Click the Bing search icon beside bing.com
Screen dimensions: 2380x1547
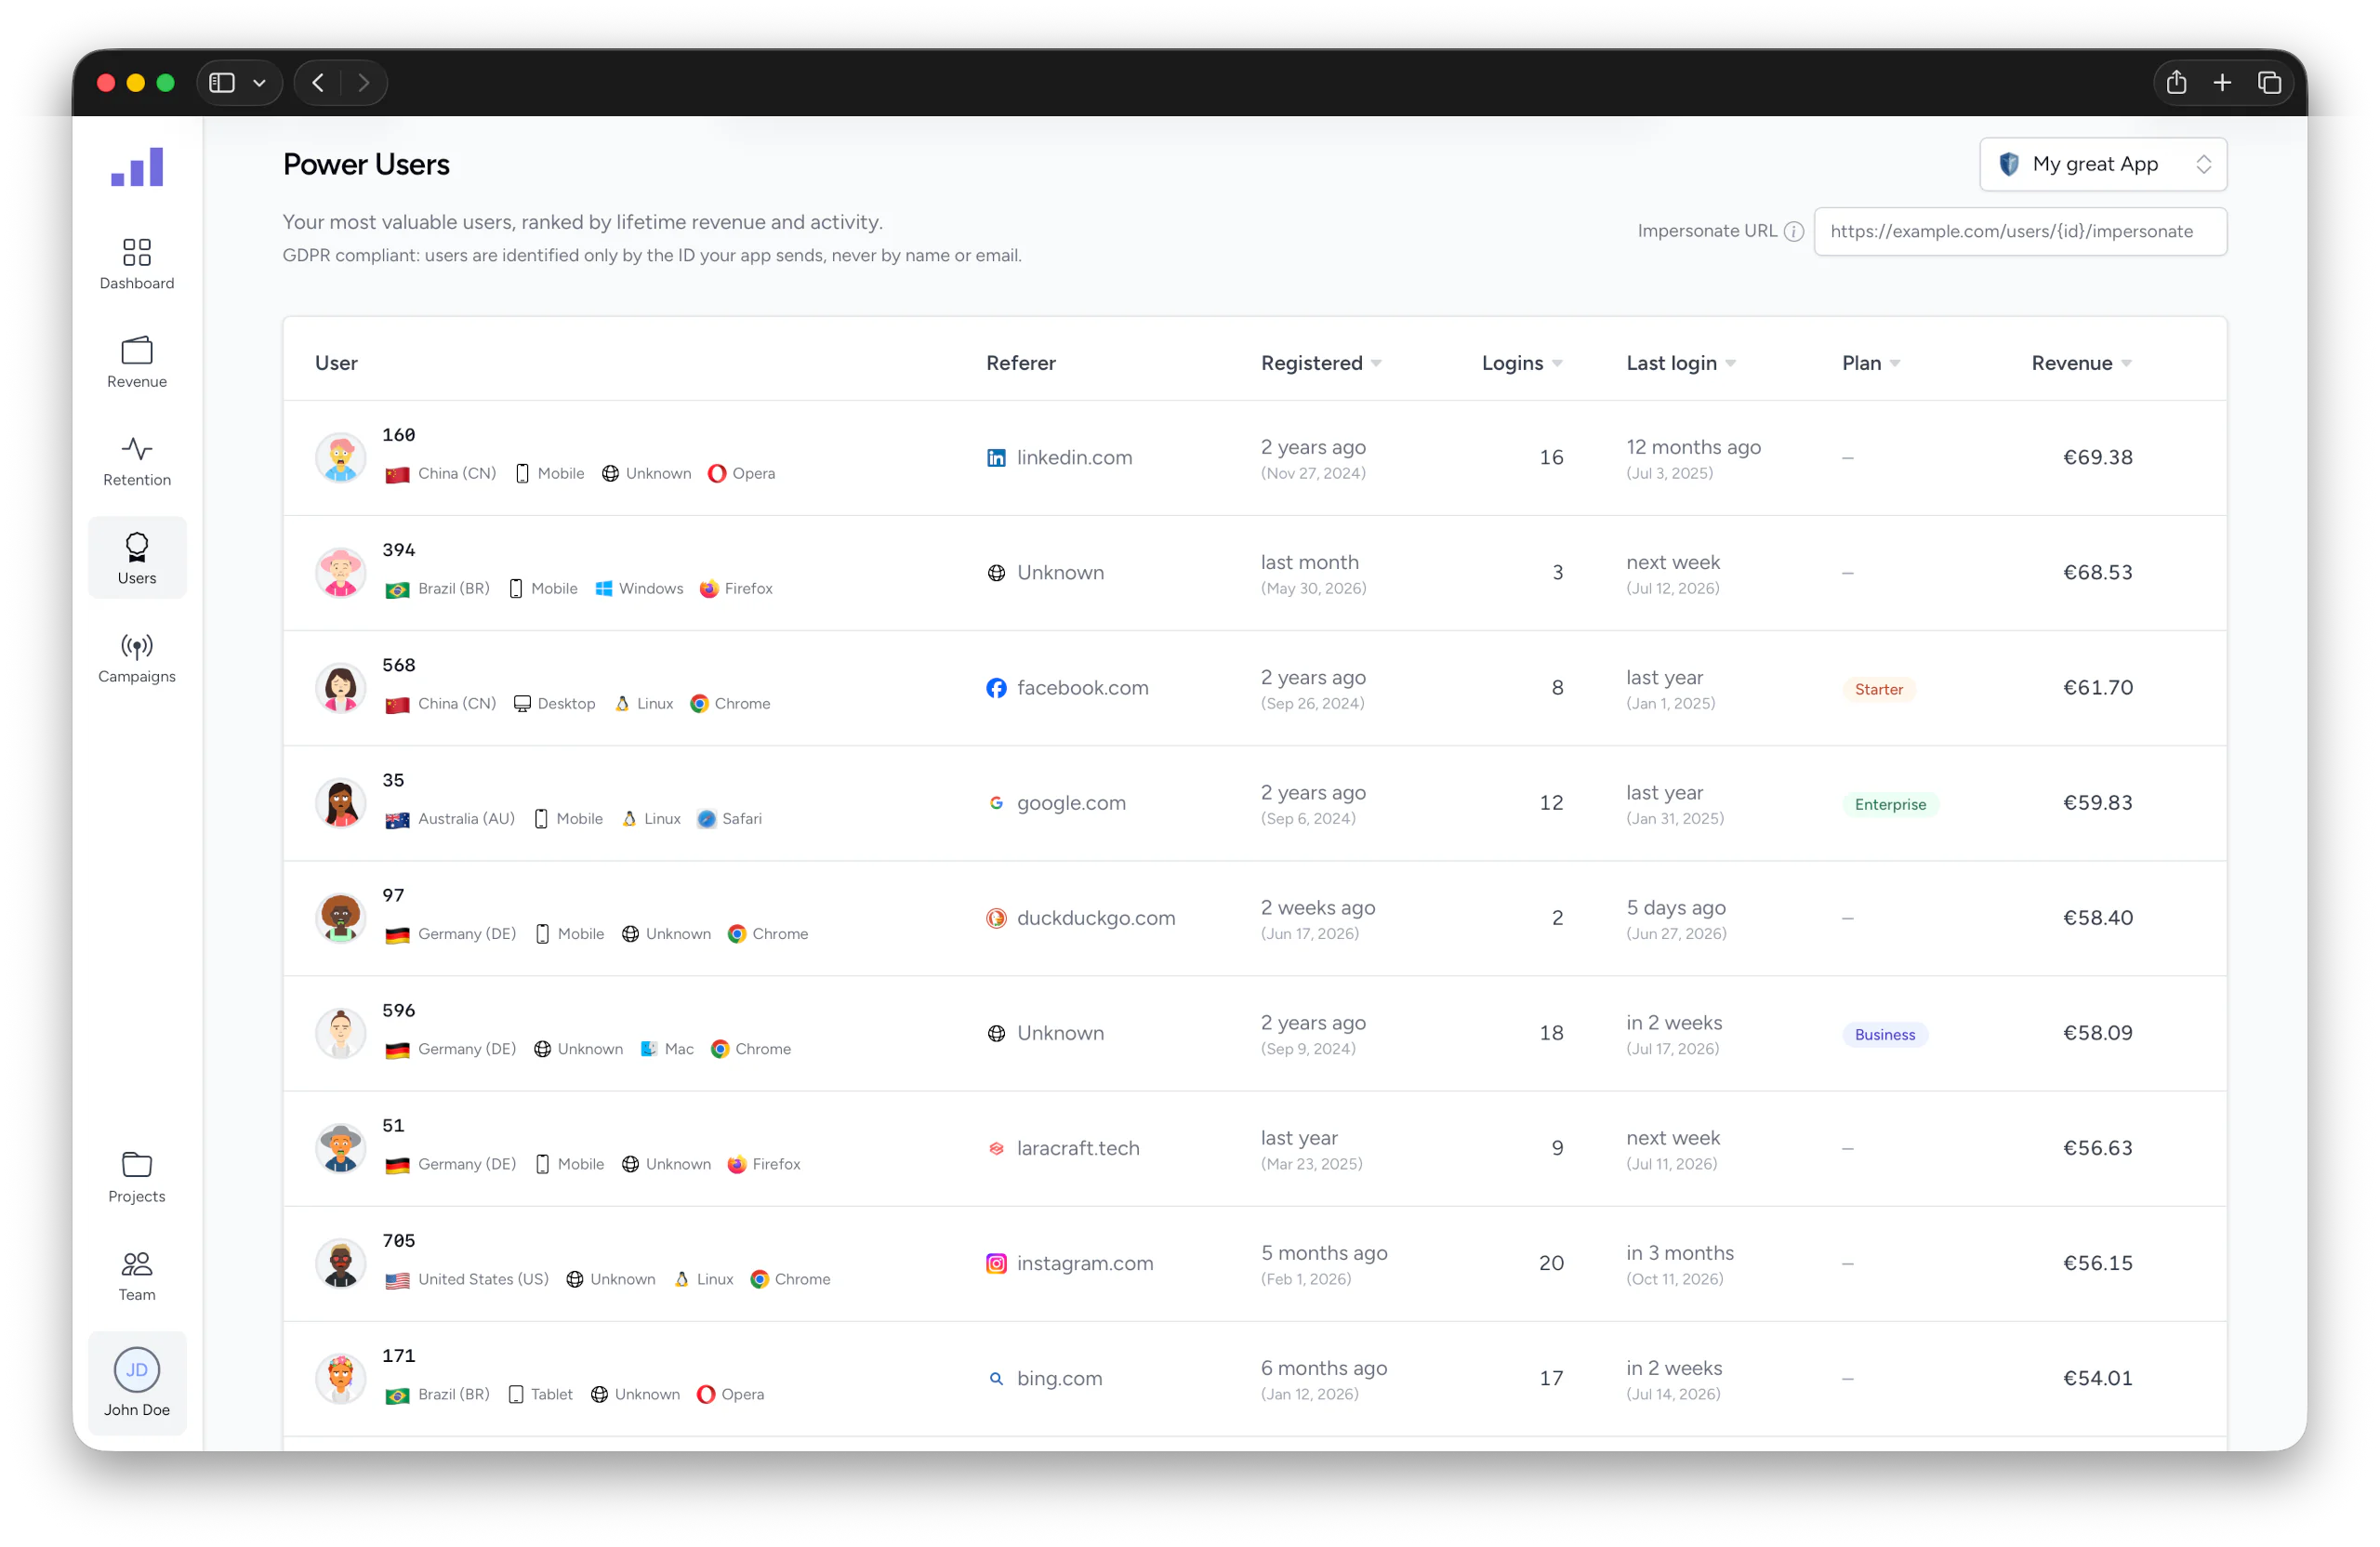point(996,1378)
